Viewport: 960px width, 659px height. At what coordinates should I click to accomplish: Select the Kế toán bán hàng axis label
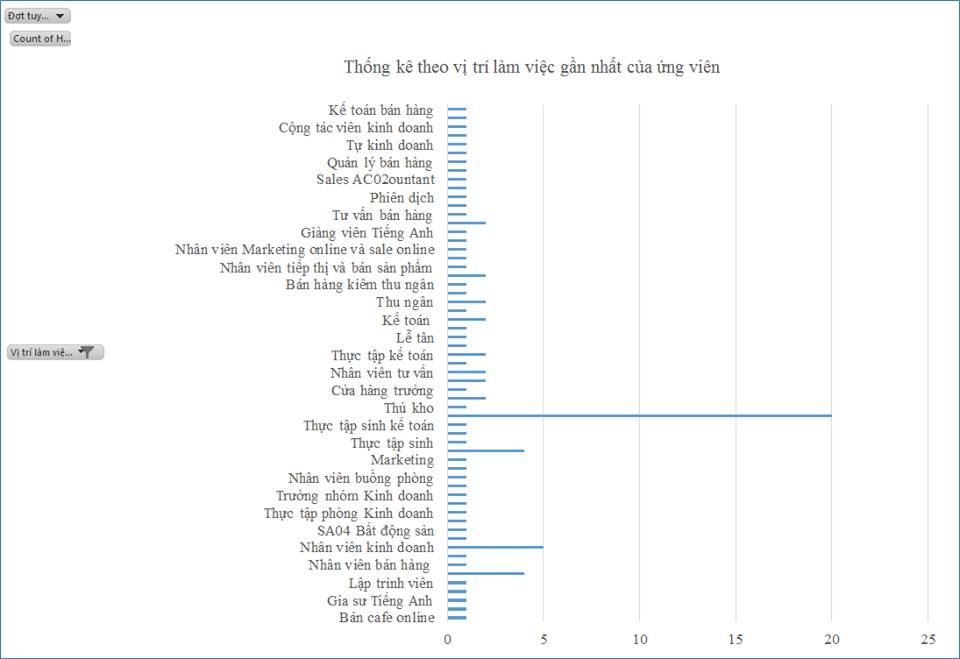pyautogui.click(x=380, y=110)
